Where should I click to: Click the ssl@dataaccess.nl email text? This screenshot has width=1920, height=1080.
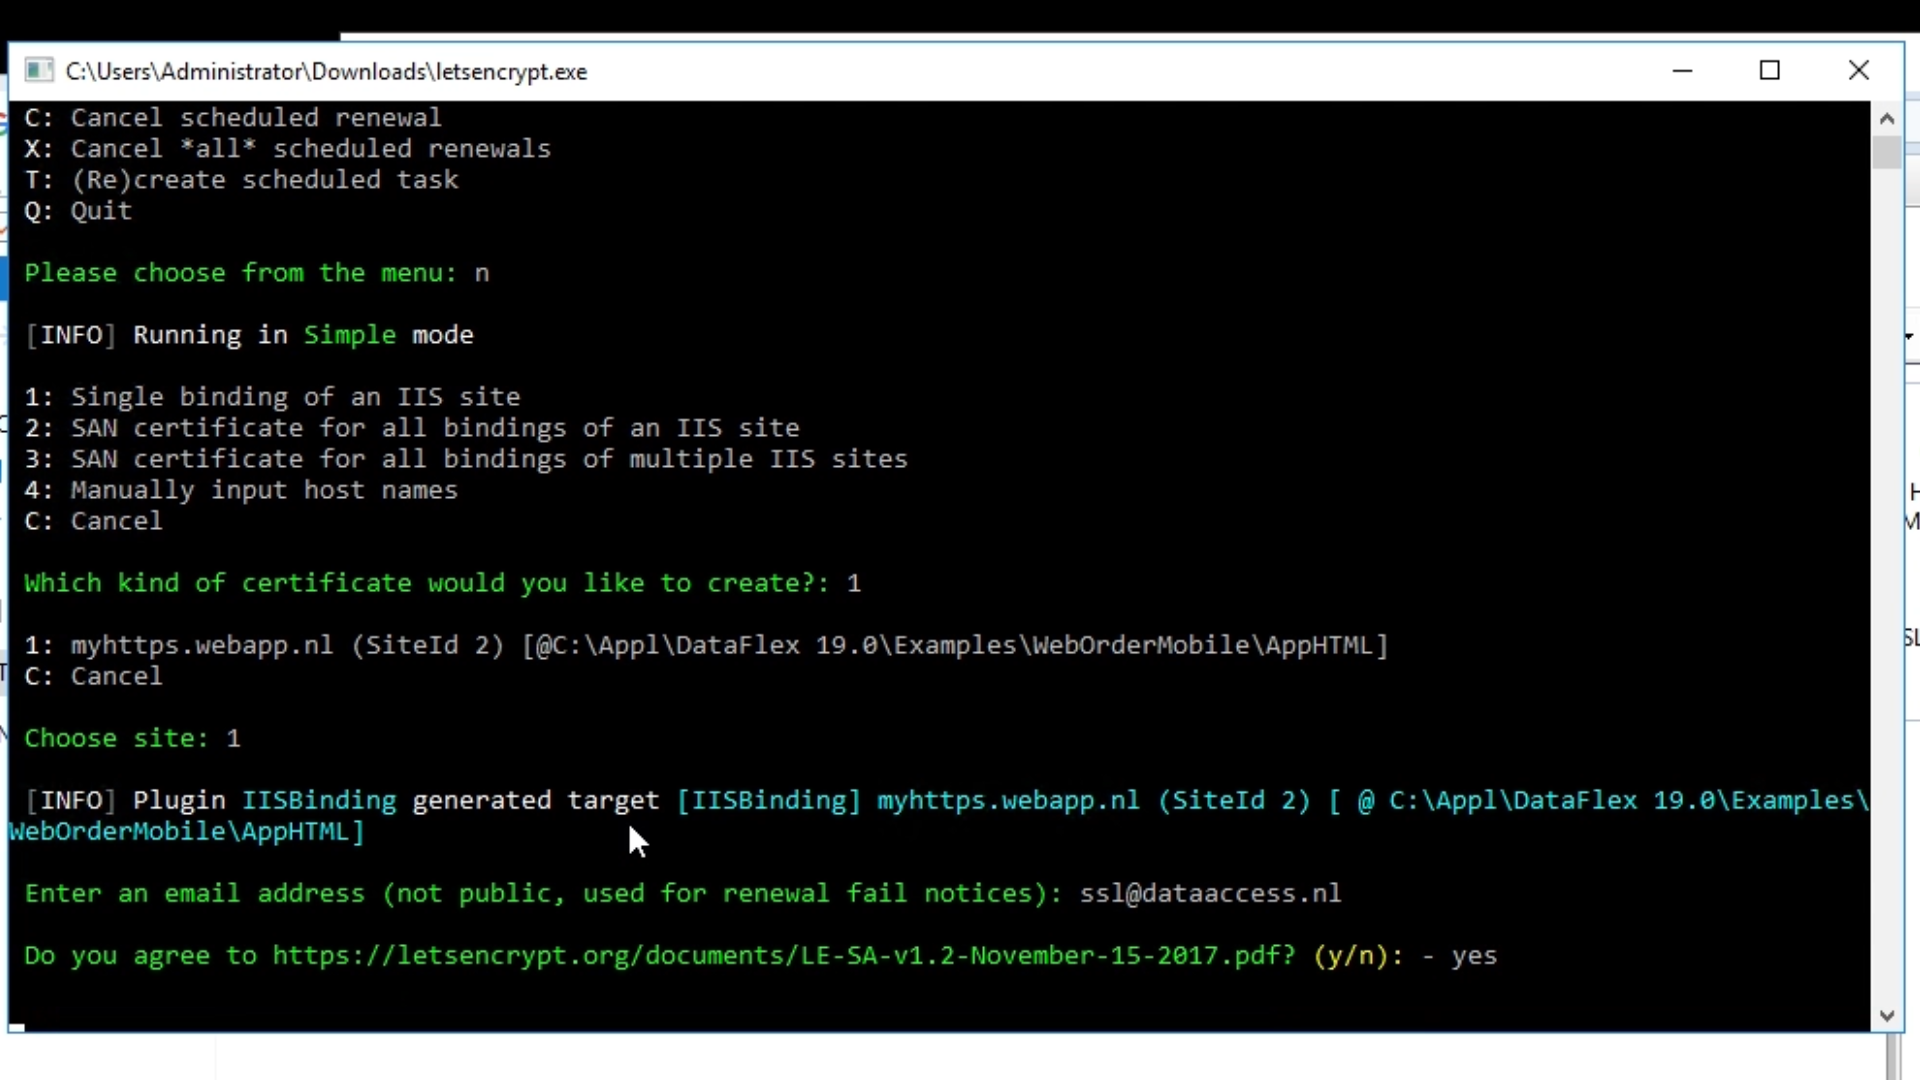coord(1209,894)
